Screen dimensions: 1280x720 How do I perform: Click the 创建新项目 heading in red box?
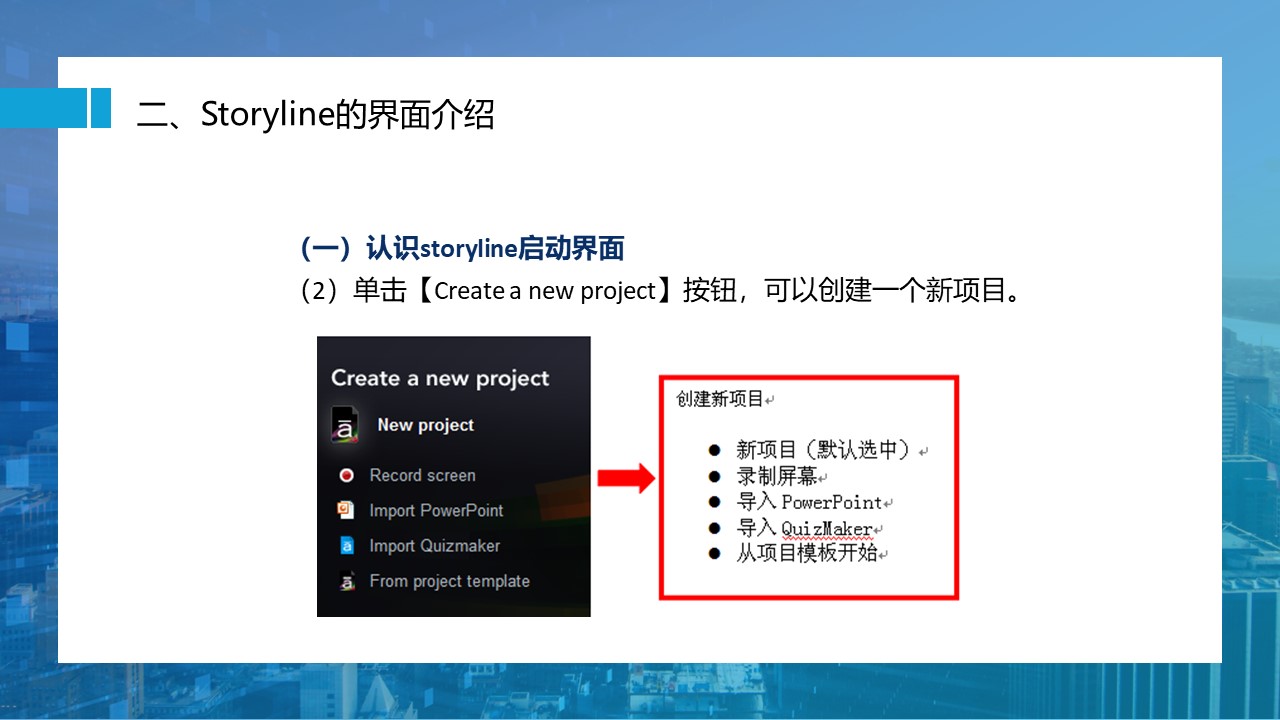point(720,400)
